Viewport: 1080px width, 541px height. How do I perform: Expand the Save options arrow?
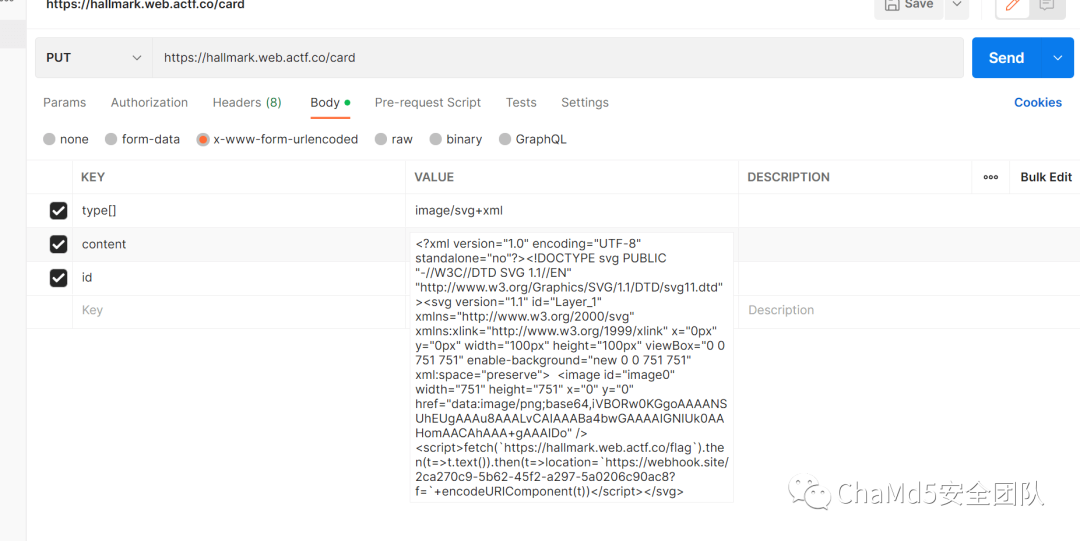(956, 5)
